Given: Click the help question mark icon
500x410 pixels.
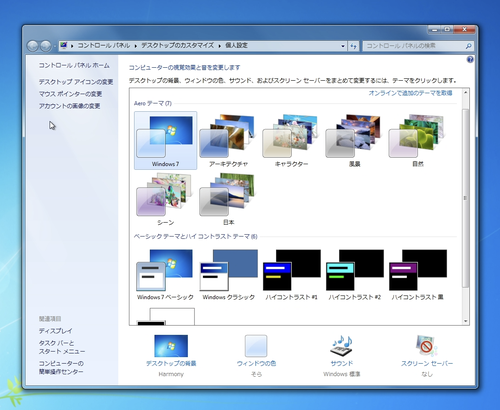Looking at the screenshot, I should 470,60.
